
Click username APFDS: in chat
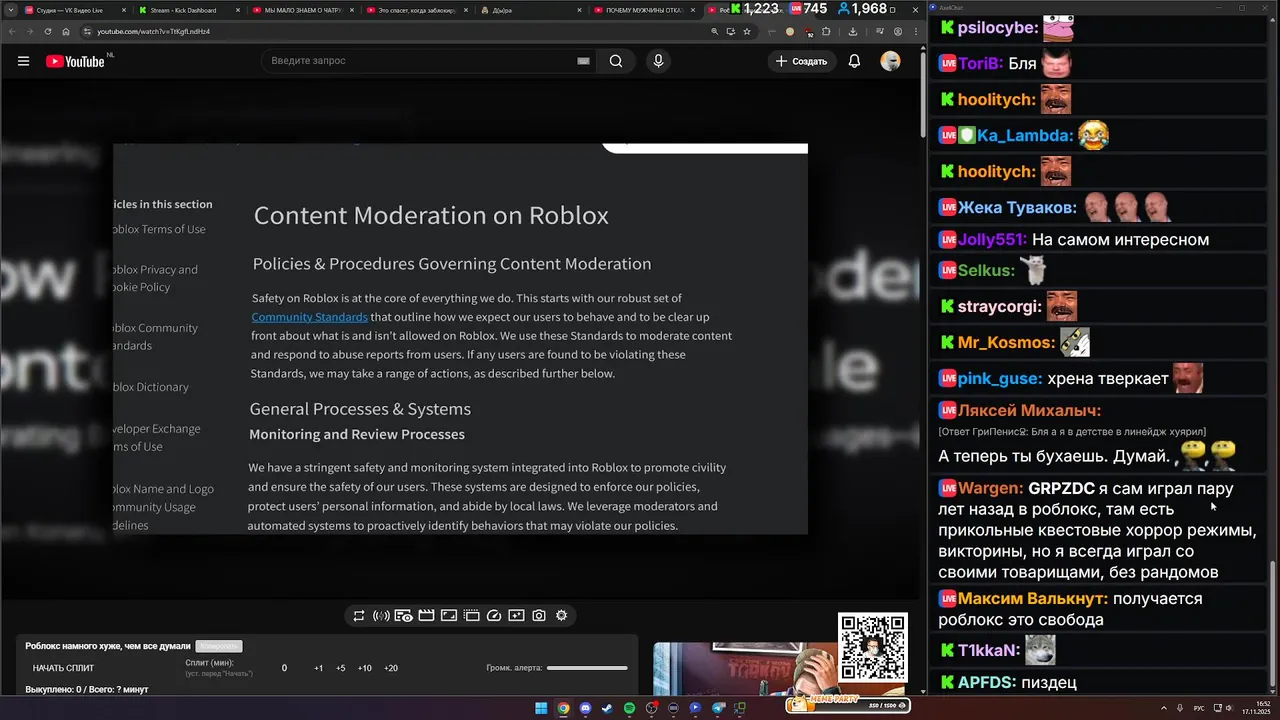pyautogui.click(x=987, y=682)
